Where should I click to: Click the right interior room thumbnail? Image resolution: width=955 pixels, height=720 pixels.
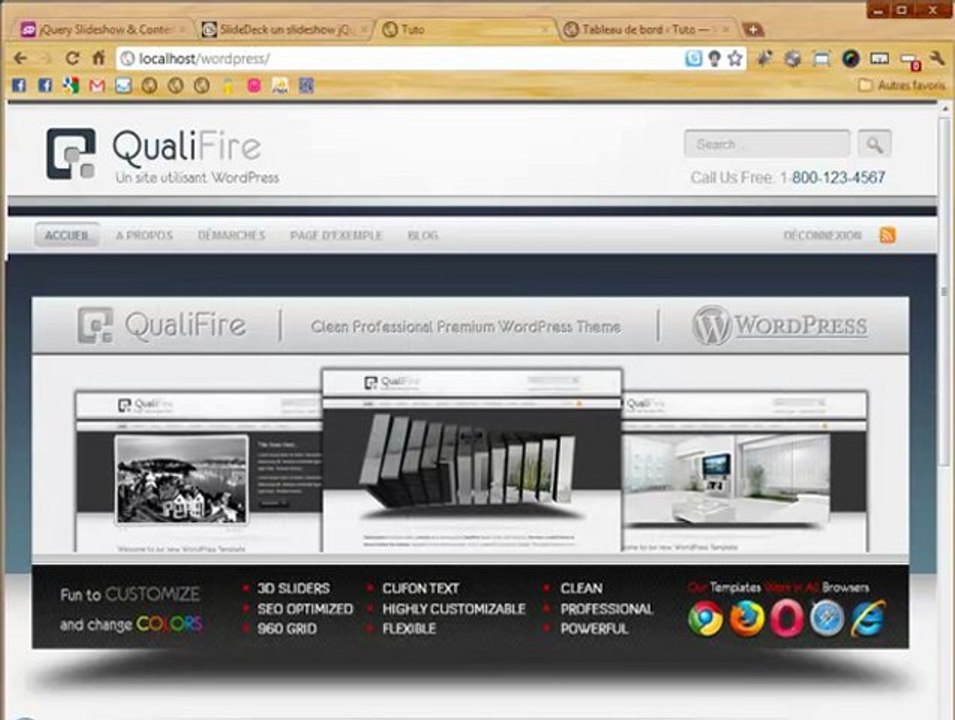point(727,478)
